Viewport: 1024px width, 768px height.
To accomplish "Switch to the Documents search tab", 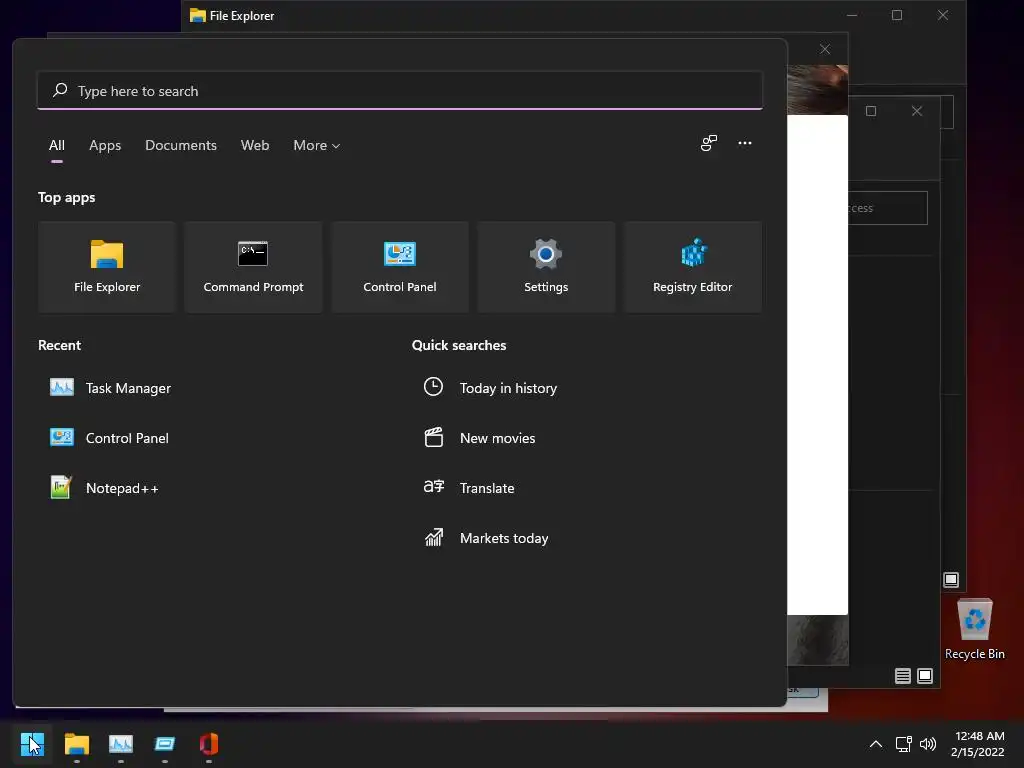I will pos(181,145).
